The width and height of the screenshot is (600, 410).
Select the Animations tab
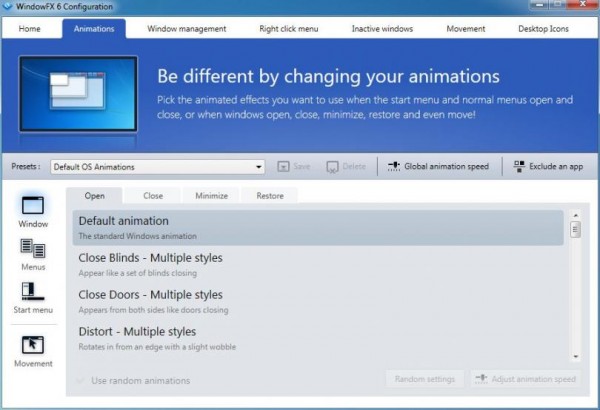click(94, 29)
